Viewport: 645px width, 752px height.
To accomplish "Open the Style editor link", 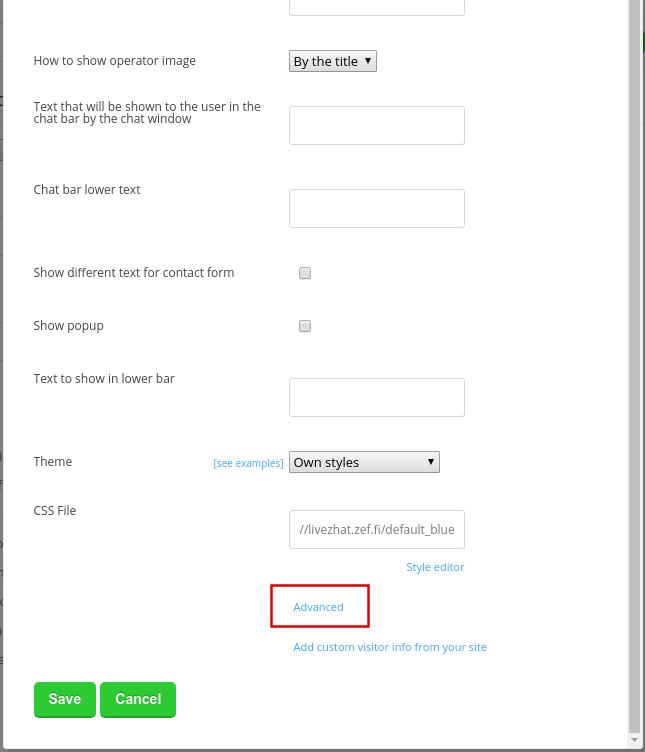I will [435, 567].
